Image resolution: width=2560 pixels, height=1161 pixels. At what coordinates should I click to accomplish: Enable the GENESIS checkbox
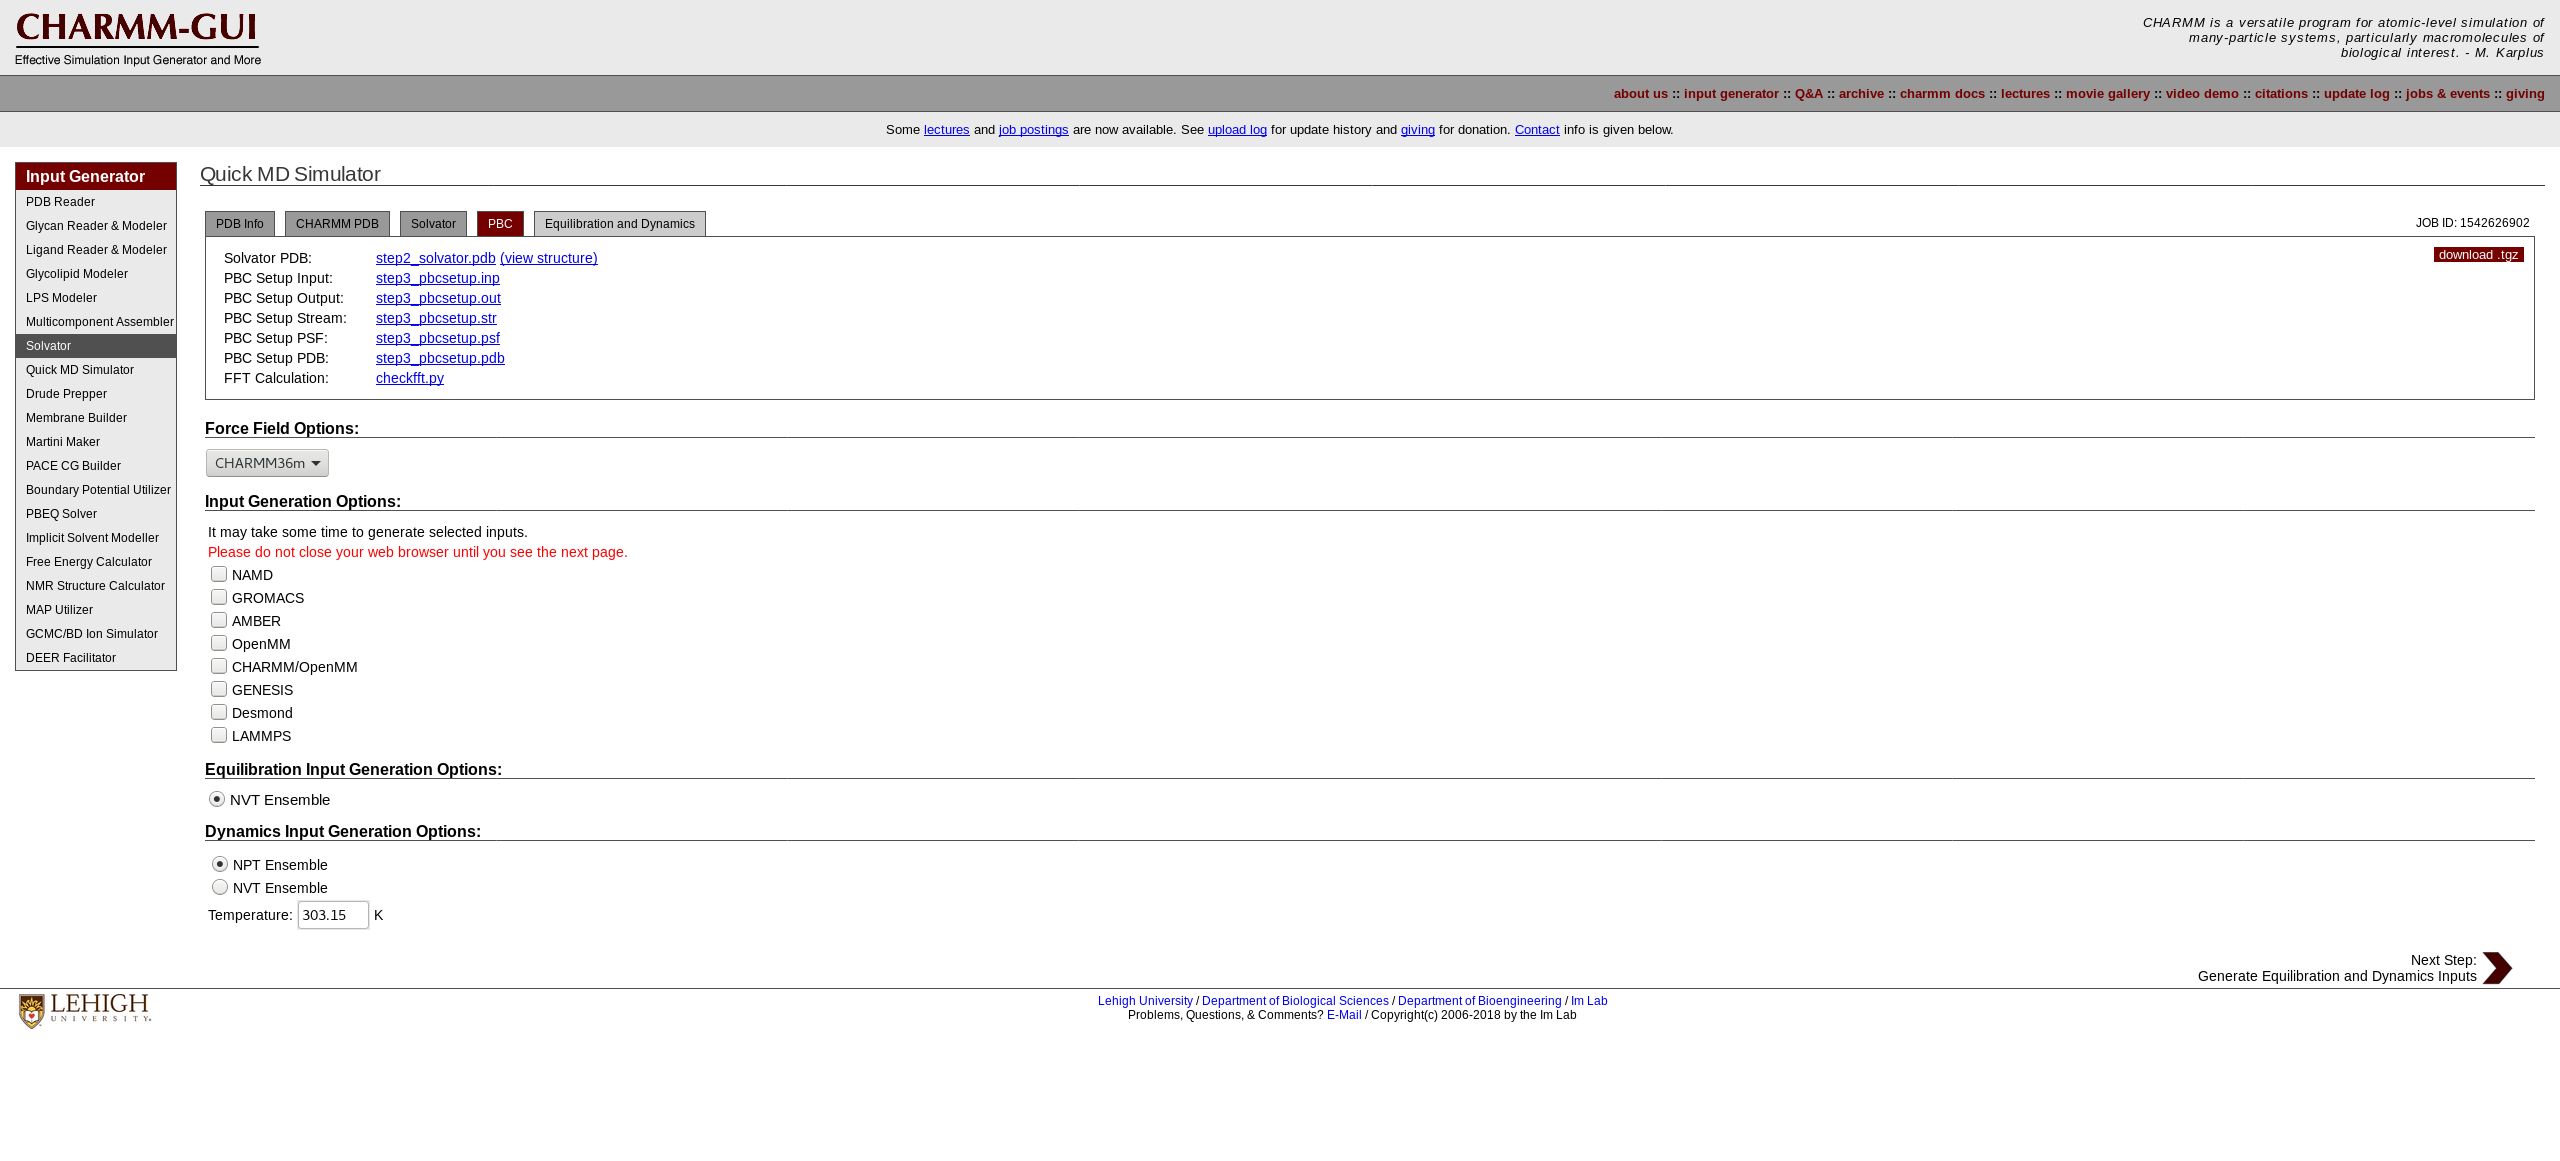tap(219, 689)
